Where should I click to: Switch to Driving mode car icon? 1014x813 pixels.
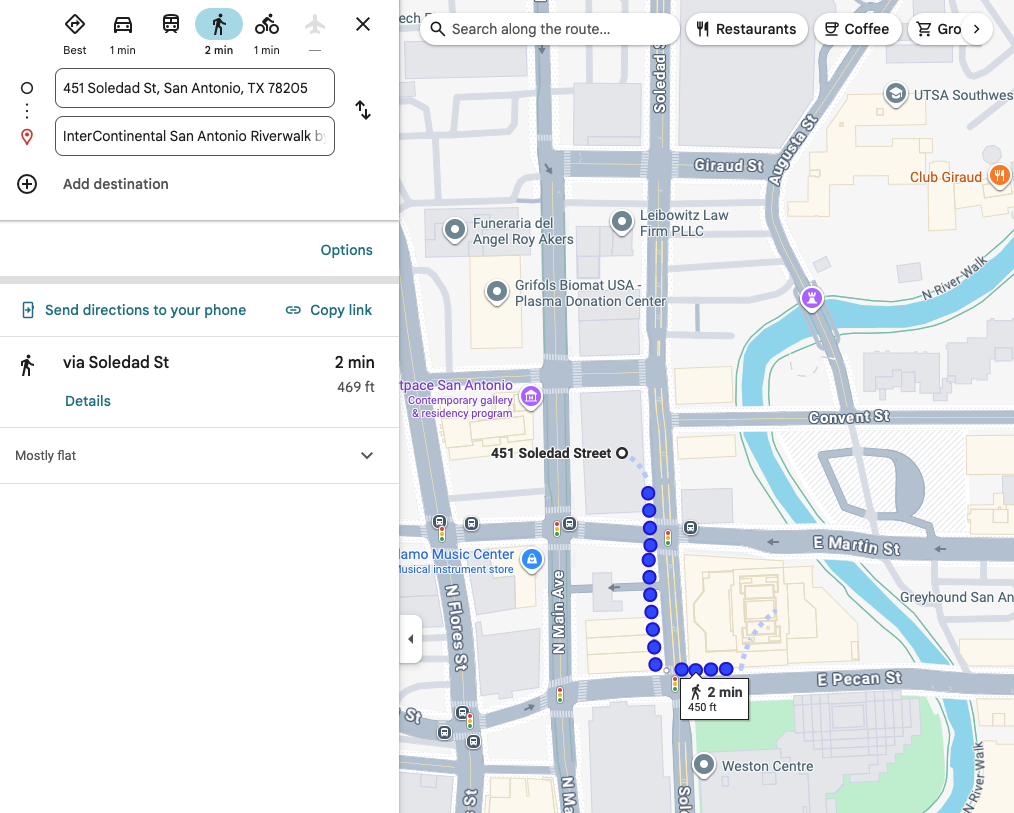pyautogui.click(x=123, y=25)
